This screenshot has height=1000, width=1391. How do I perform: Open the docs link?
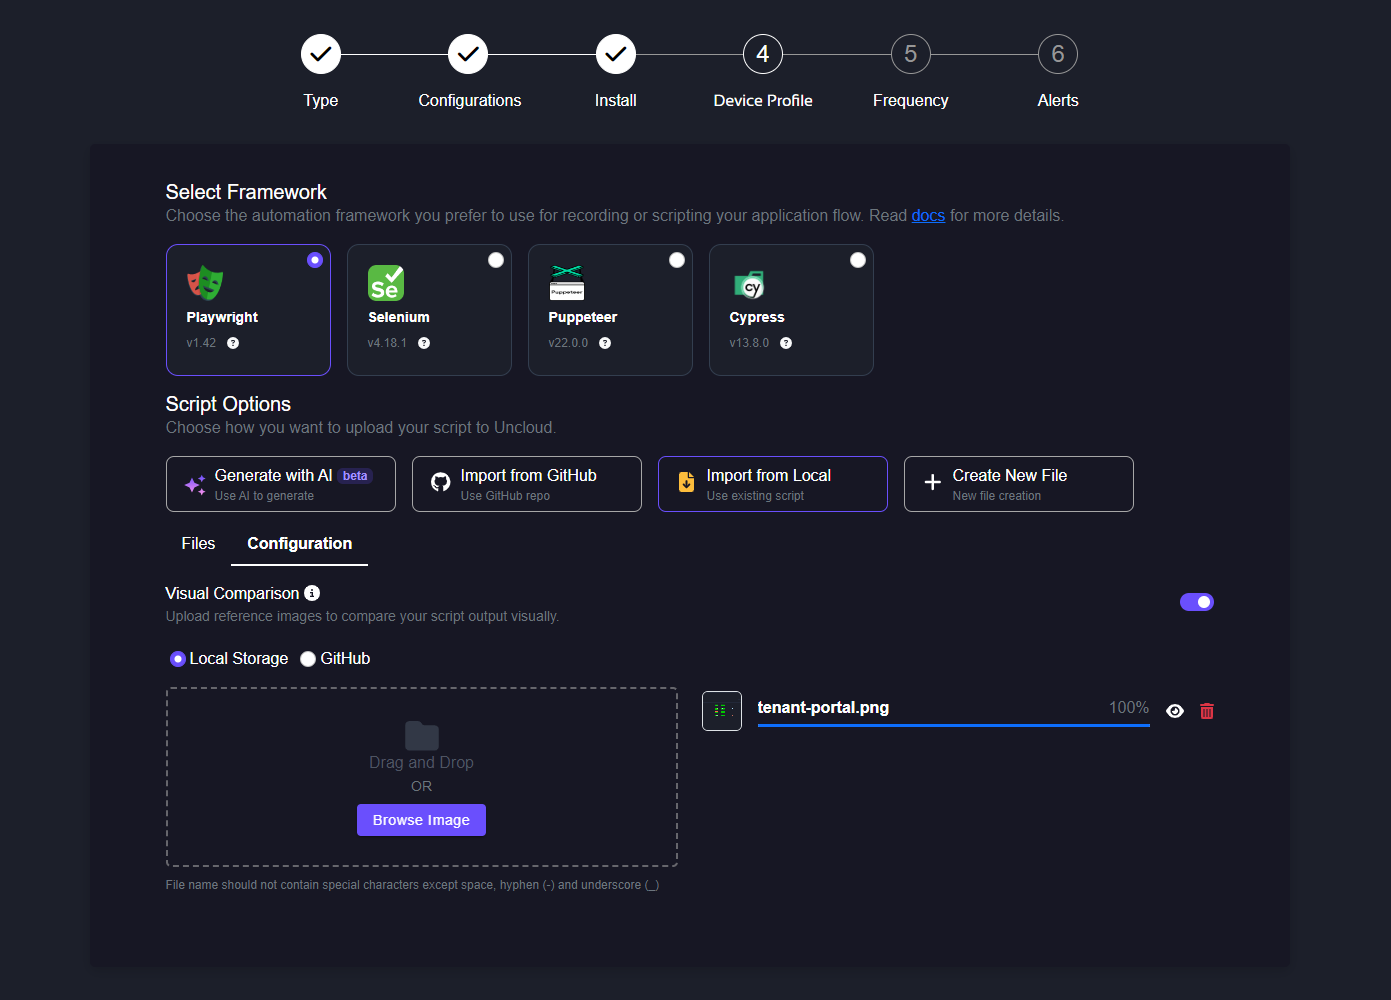927,216
